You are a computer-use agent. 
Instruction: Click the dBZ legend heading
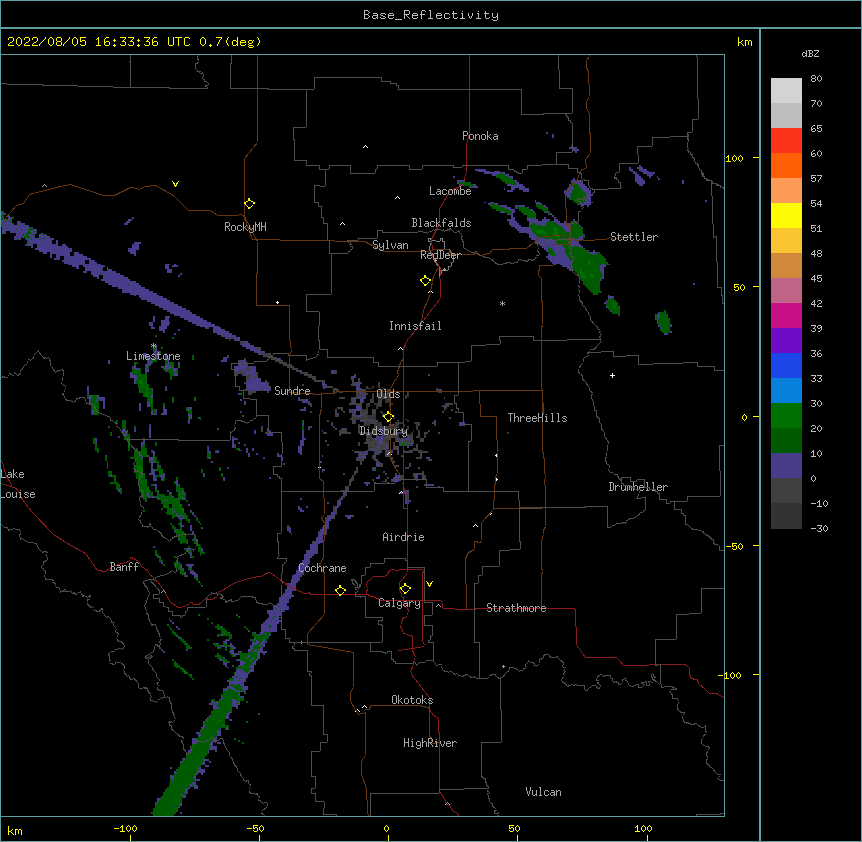pos(810,53)
